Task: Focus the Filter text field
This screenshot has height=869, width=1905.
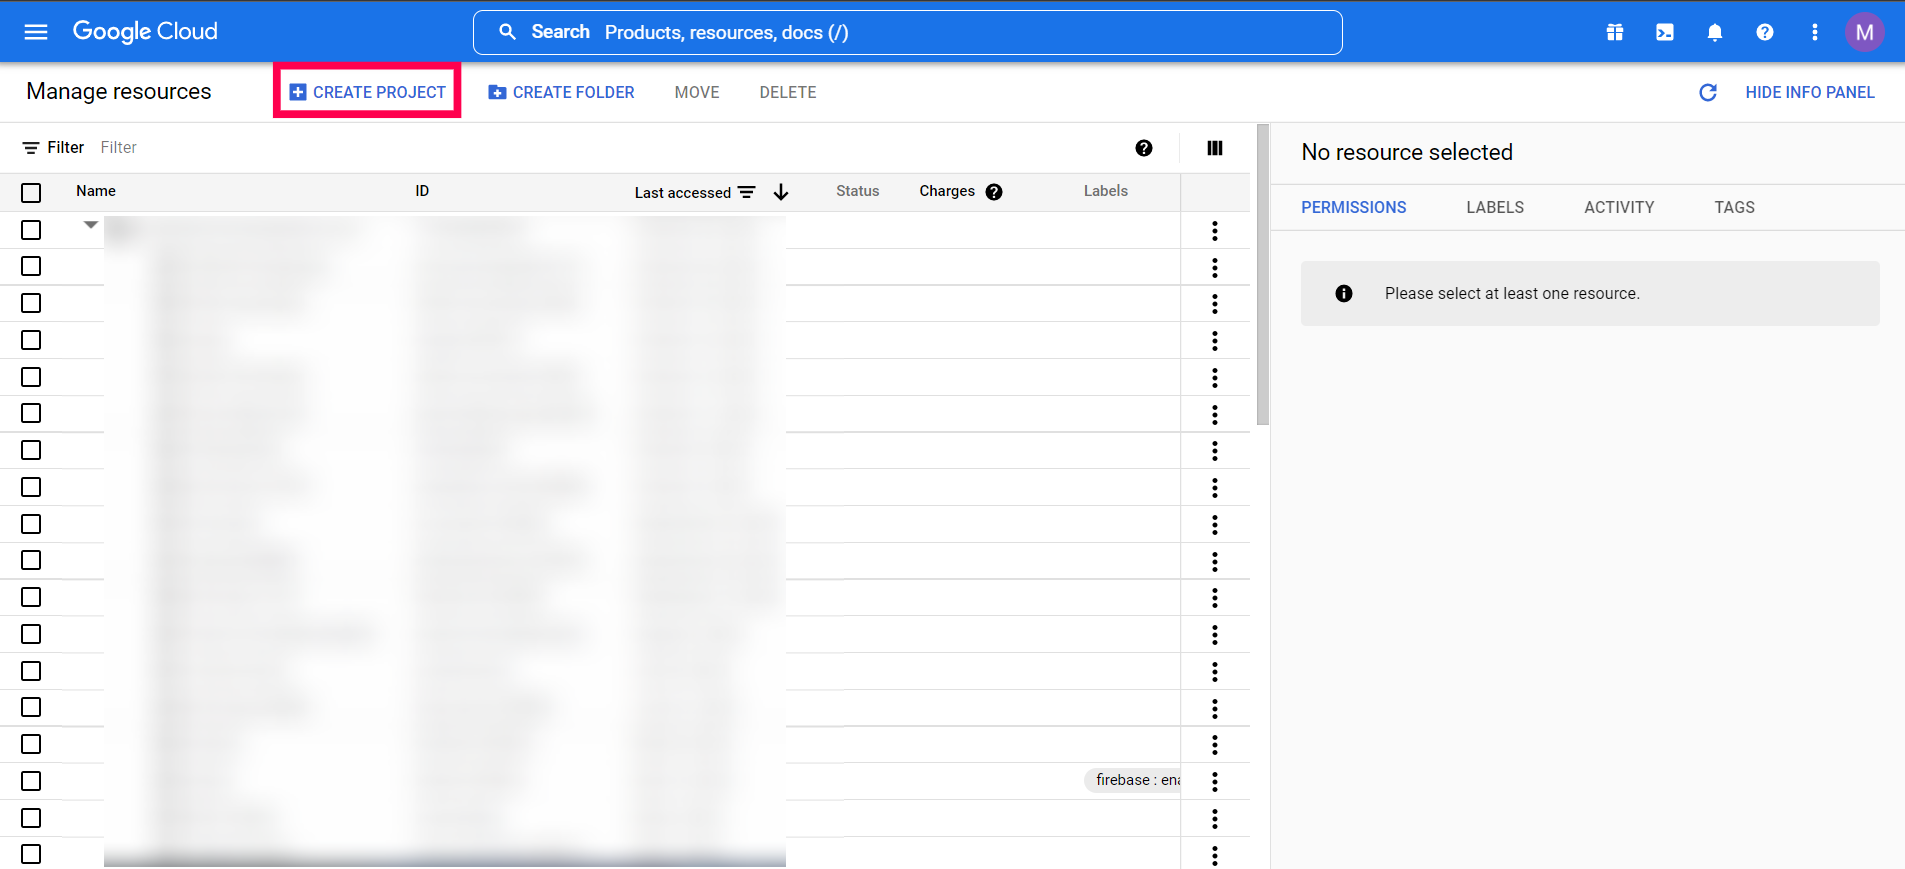Action: pyautogui.click(x=600, y=148)
